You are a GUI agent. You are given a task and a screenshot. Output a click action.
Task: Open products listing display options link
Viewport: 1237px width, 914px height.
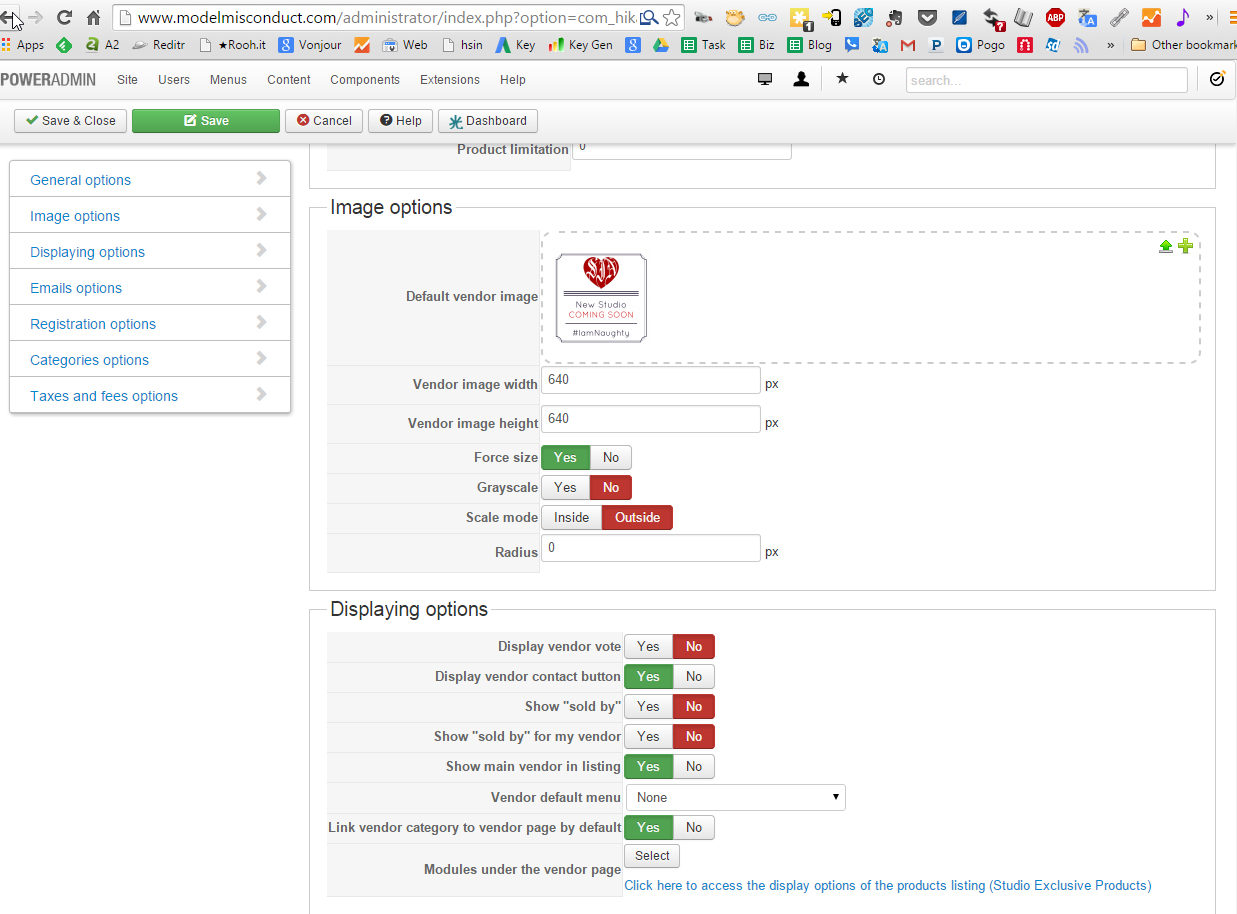(x=888, y=885)
